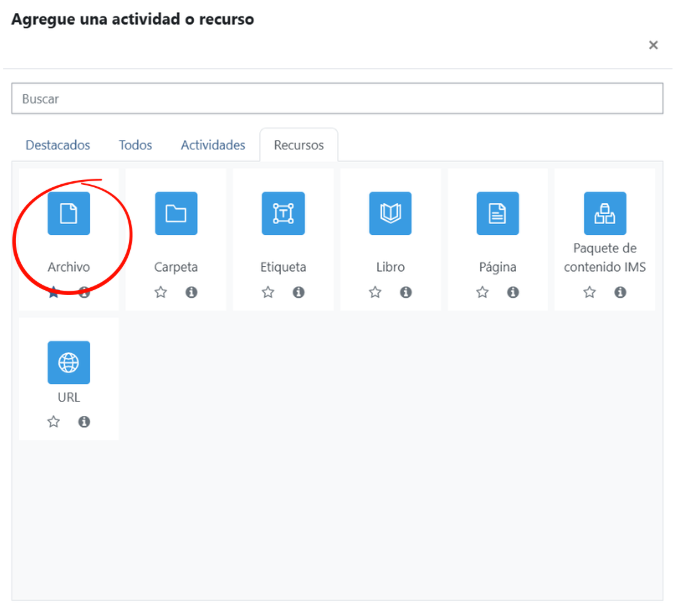Show info about the Archivo resource

click(x=84, y=292)
